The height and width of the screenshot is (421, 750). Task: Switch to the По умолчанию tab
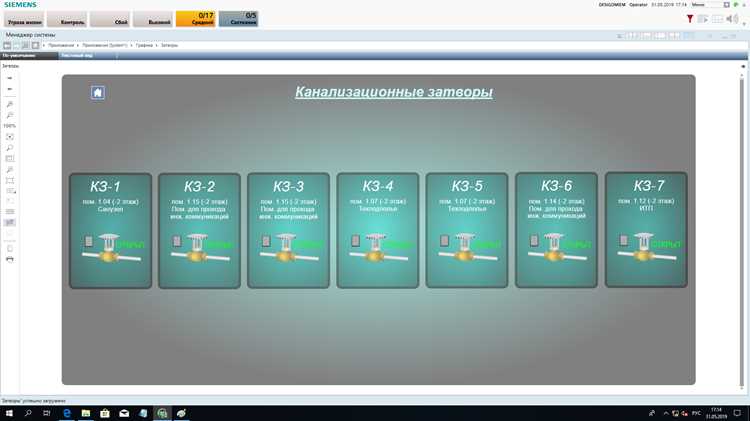tap(29, 55)
